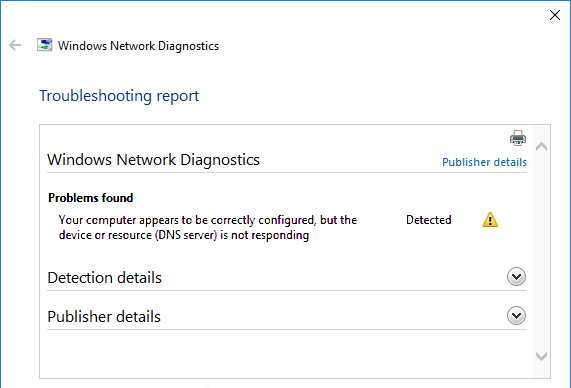Click the 'Detected' status text
This screenshot has width=571, height=388.
[x=429, y=220]
